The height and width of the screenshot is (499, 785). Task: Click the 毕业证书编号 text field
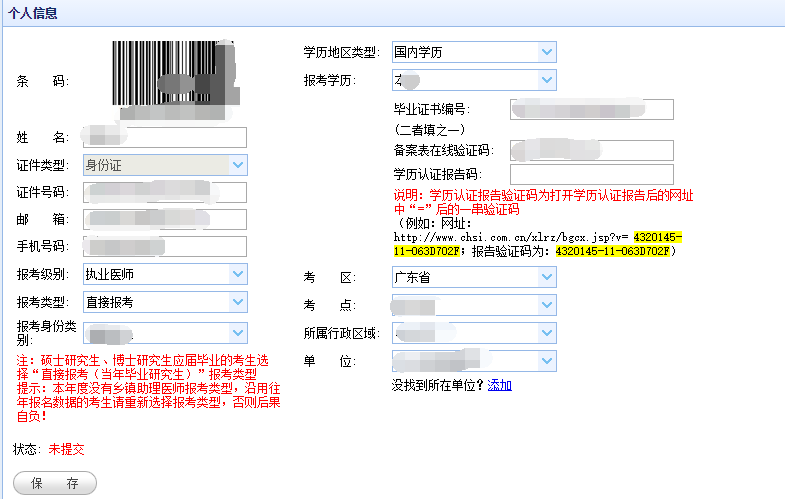pos(591,109)
